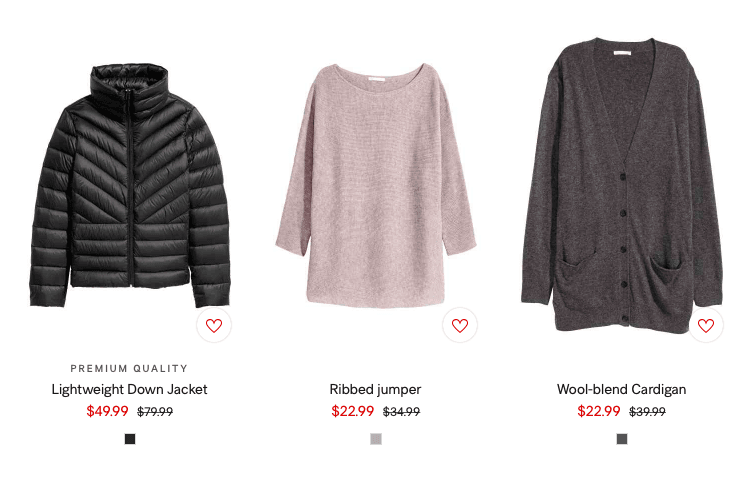Click the crossed-out $39.99 price
The image size is (749, 489).
coord(647,411)
